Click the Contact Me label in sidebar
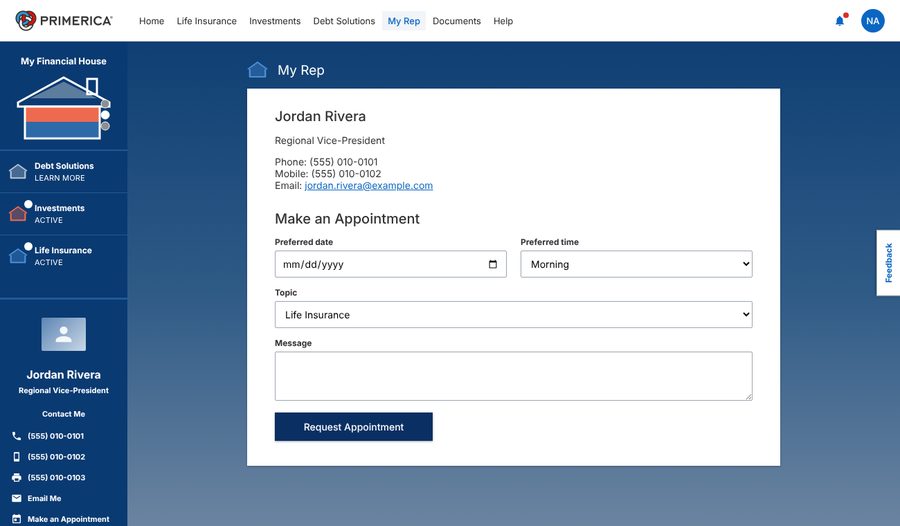 pos(64,414)
